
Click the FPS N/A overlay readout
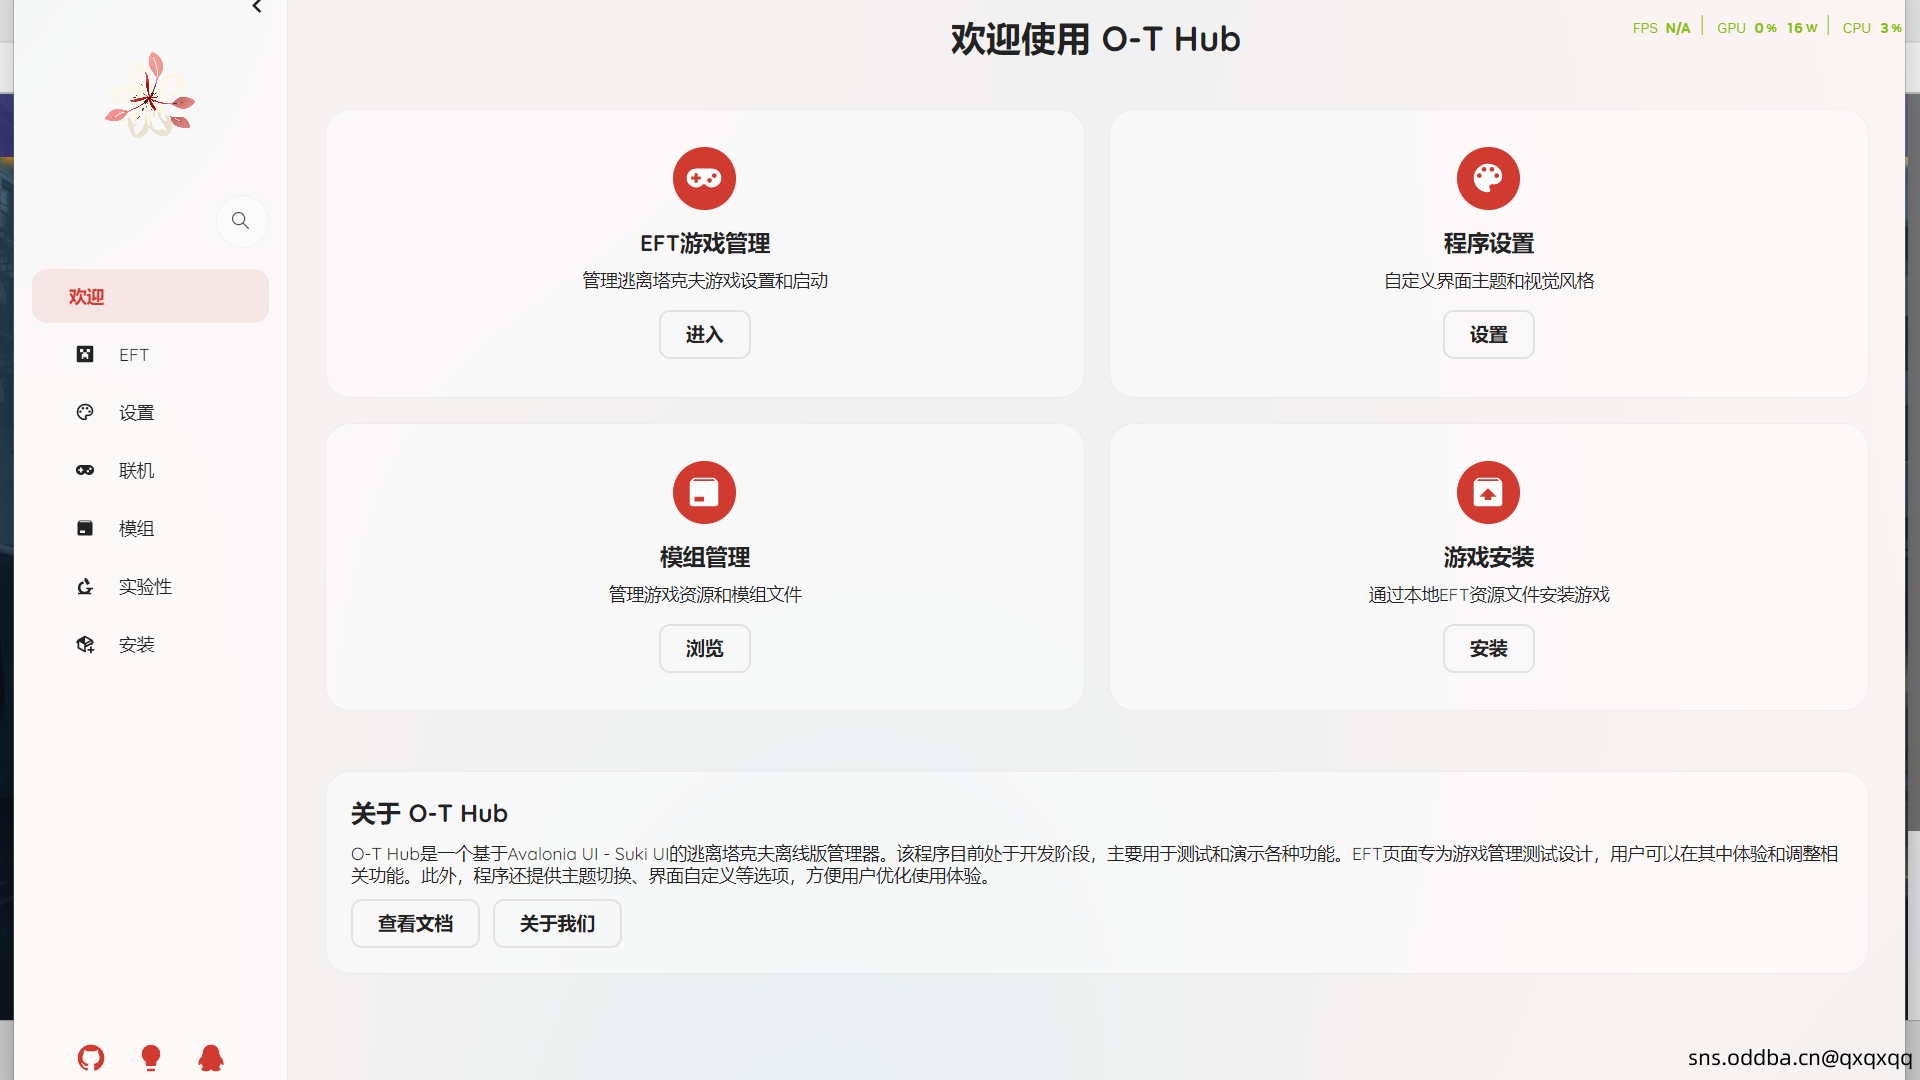pos(1661,28)
